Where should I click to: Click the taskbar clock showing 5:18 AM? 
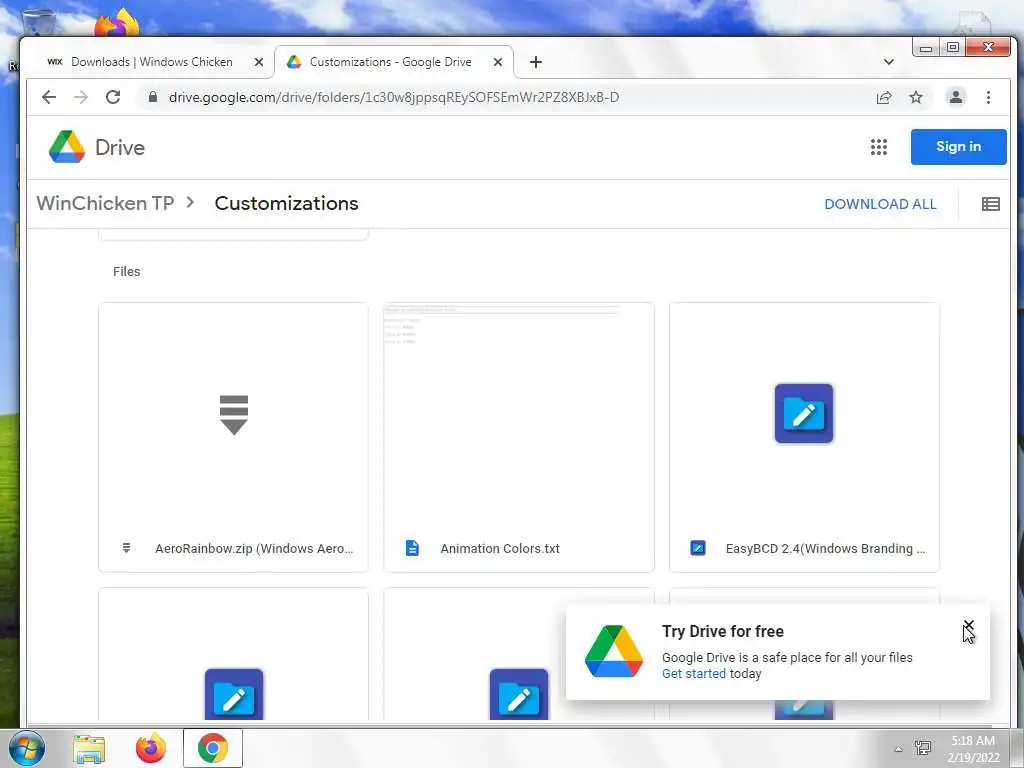point(973,749)
